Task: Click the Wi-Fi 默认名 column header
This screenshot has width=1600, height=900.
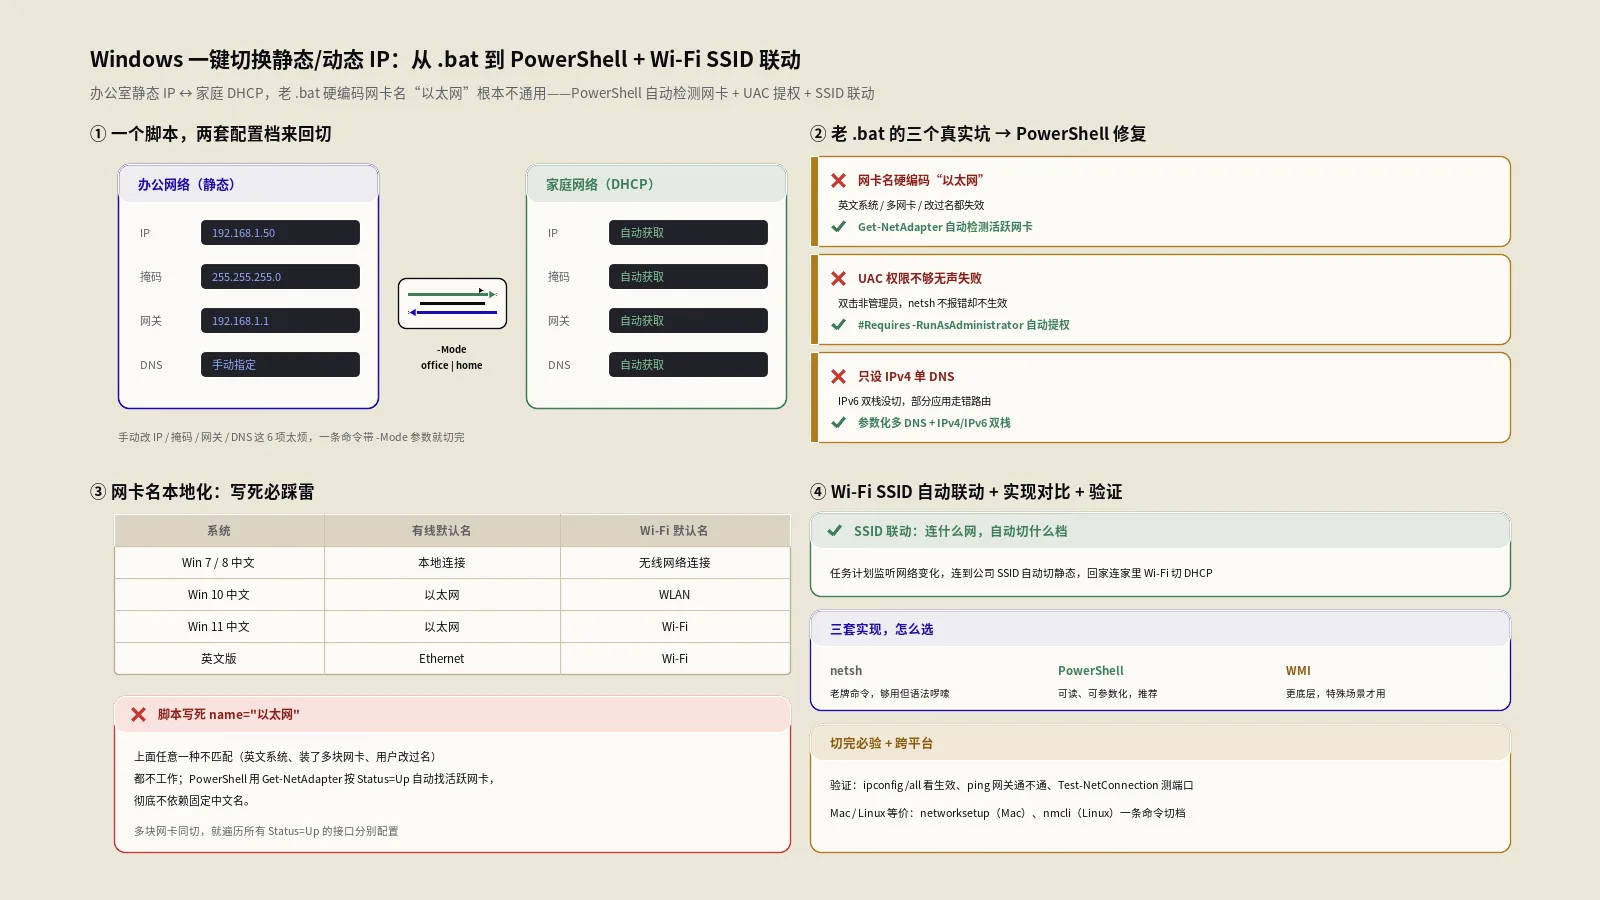Action: pos(675,531)
